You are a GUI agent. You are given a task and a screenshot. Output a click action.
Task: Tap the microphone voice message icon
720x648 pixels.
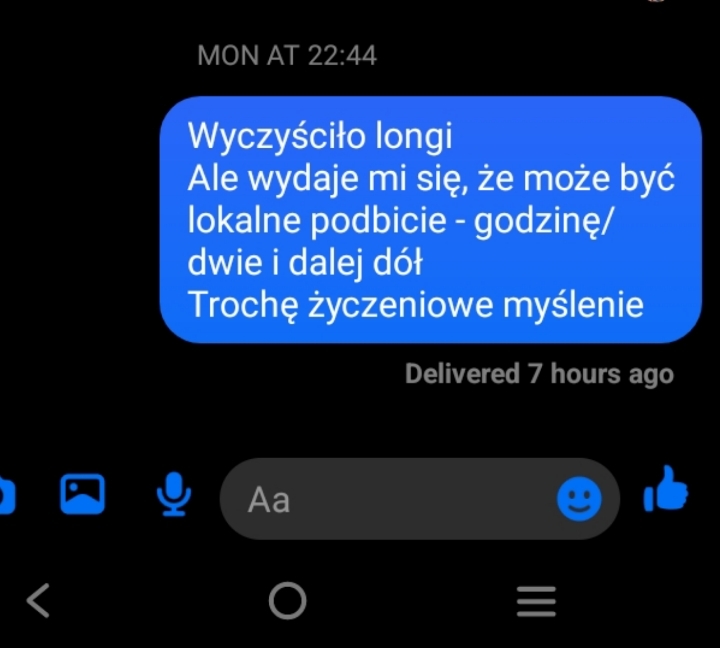coord(174,495)
